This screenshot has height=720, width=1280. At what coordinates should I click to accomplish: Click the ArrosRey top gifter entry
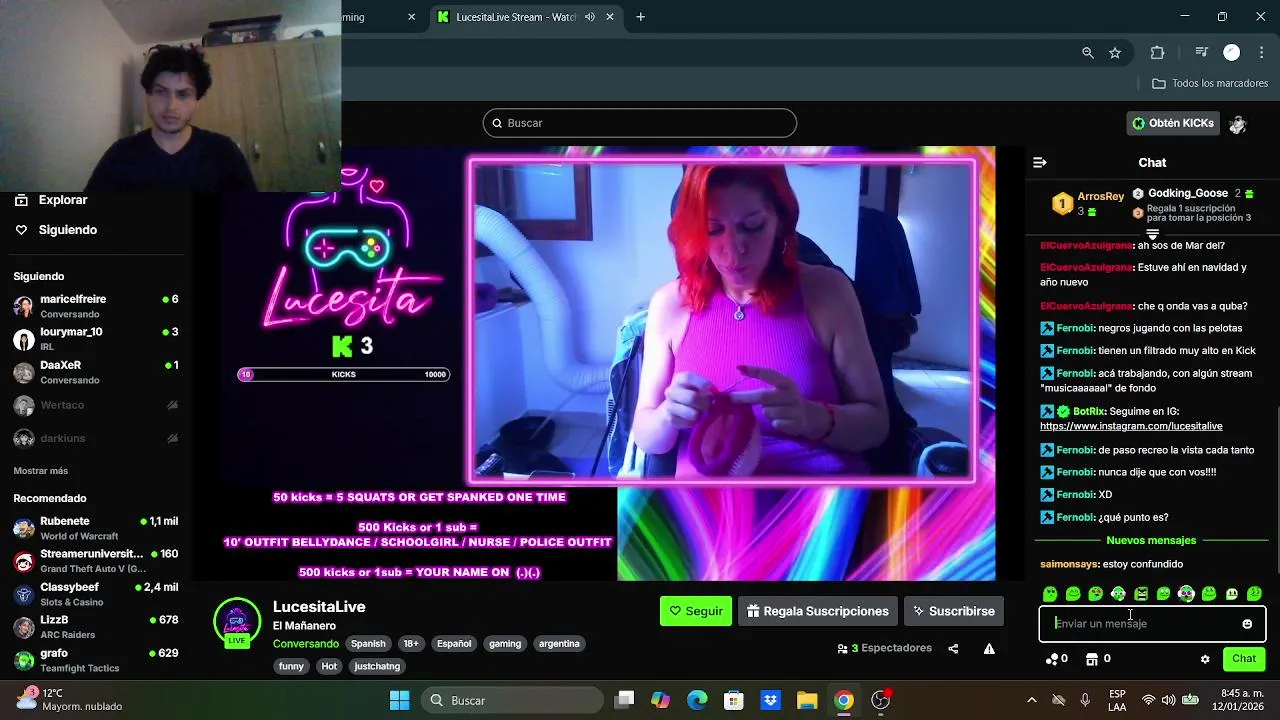(x=1089, y=204)
